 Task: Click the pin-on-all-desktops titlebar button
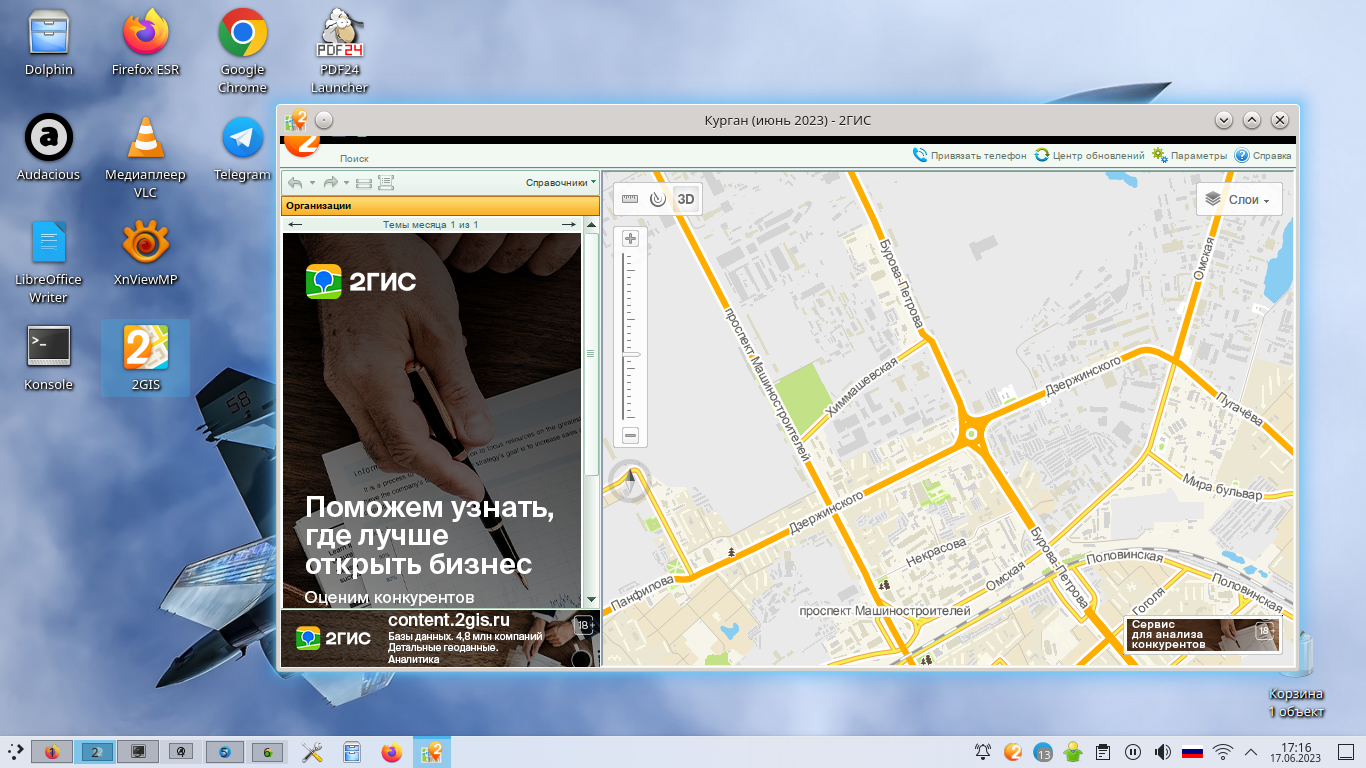(x=324, y=120)
